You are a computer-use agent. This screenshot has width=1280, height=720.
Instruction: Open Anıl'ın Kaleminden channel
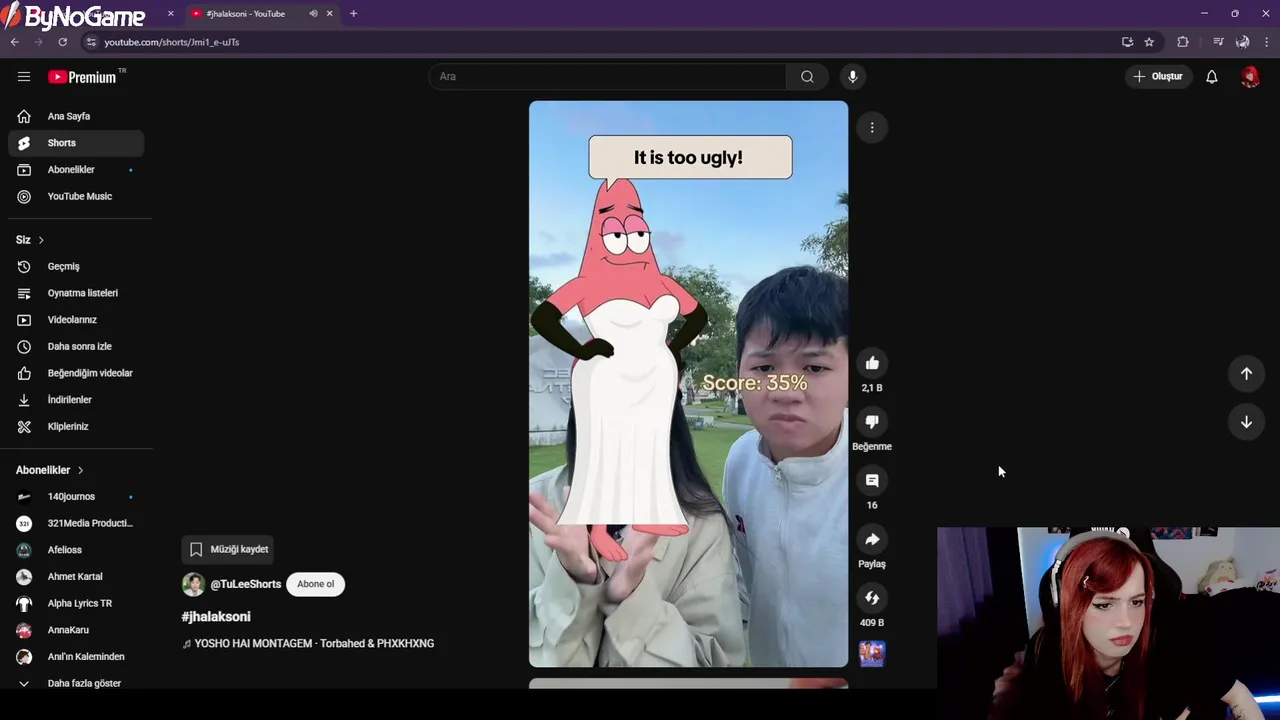tap(76, 657)
